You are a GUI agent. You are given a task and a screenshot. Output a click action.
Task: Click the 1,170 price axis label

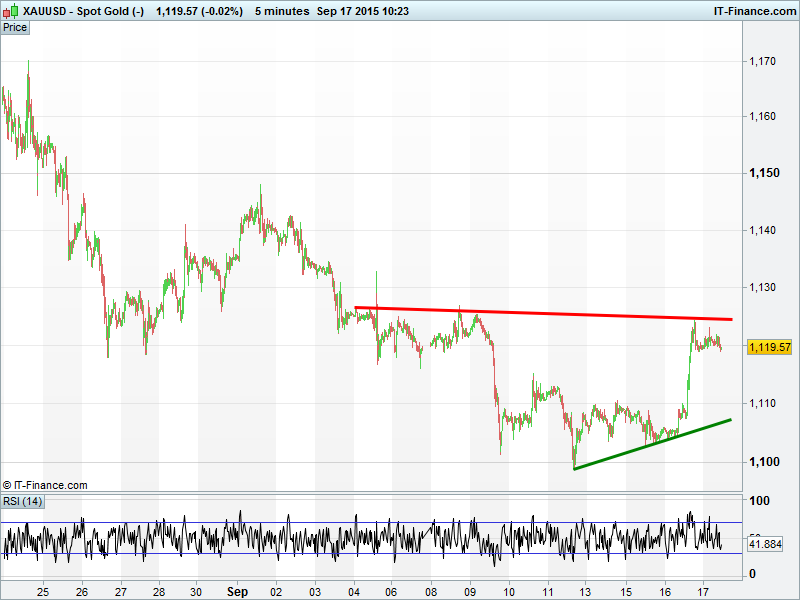point(763,61)
